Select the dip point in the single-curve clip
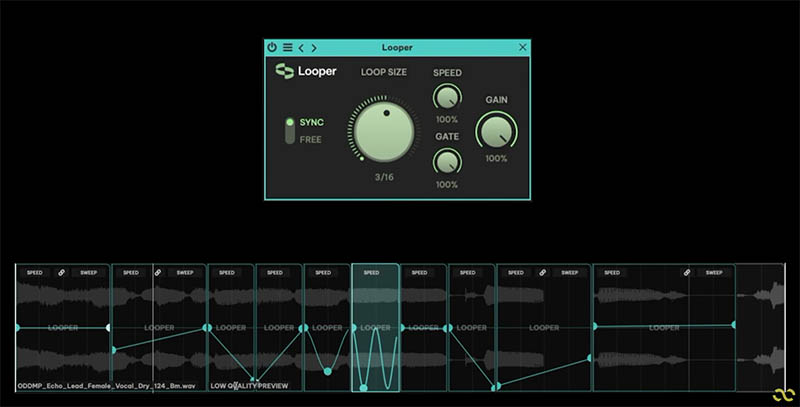The image size is (800, 407). [328, 371]
